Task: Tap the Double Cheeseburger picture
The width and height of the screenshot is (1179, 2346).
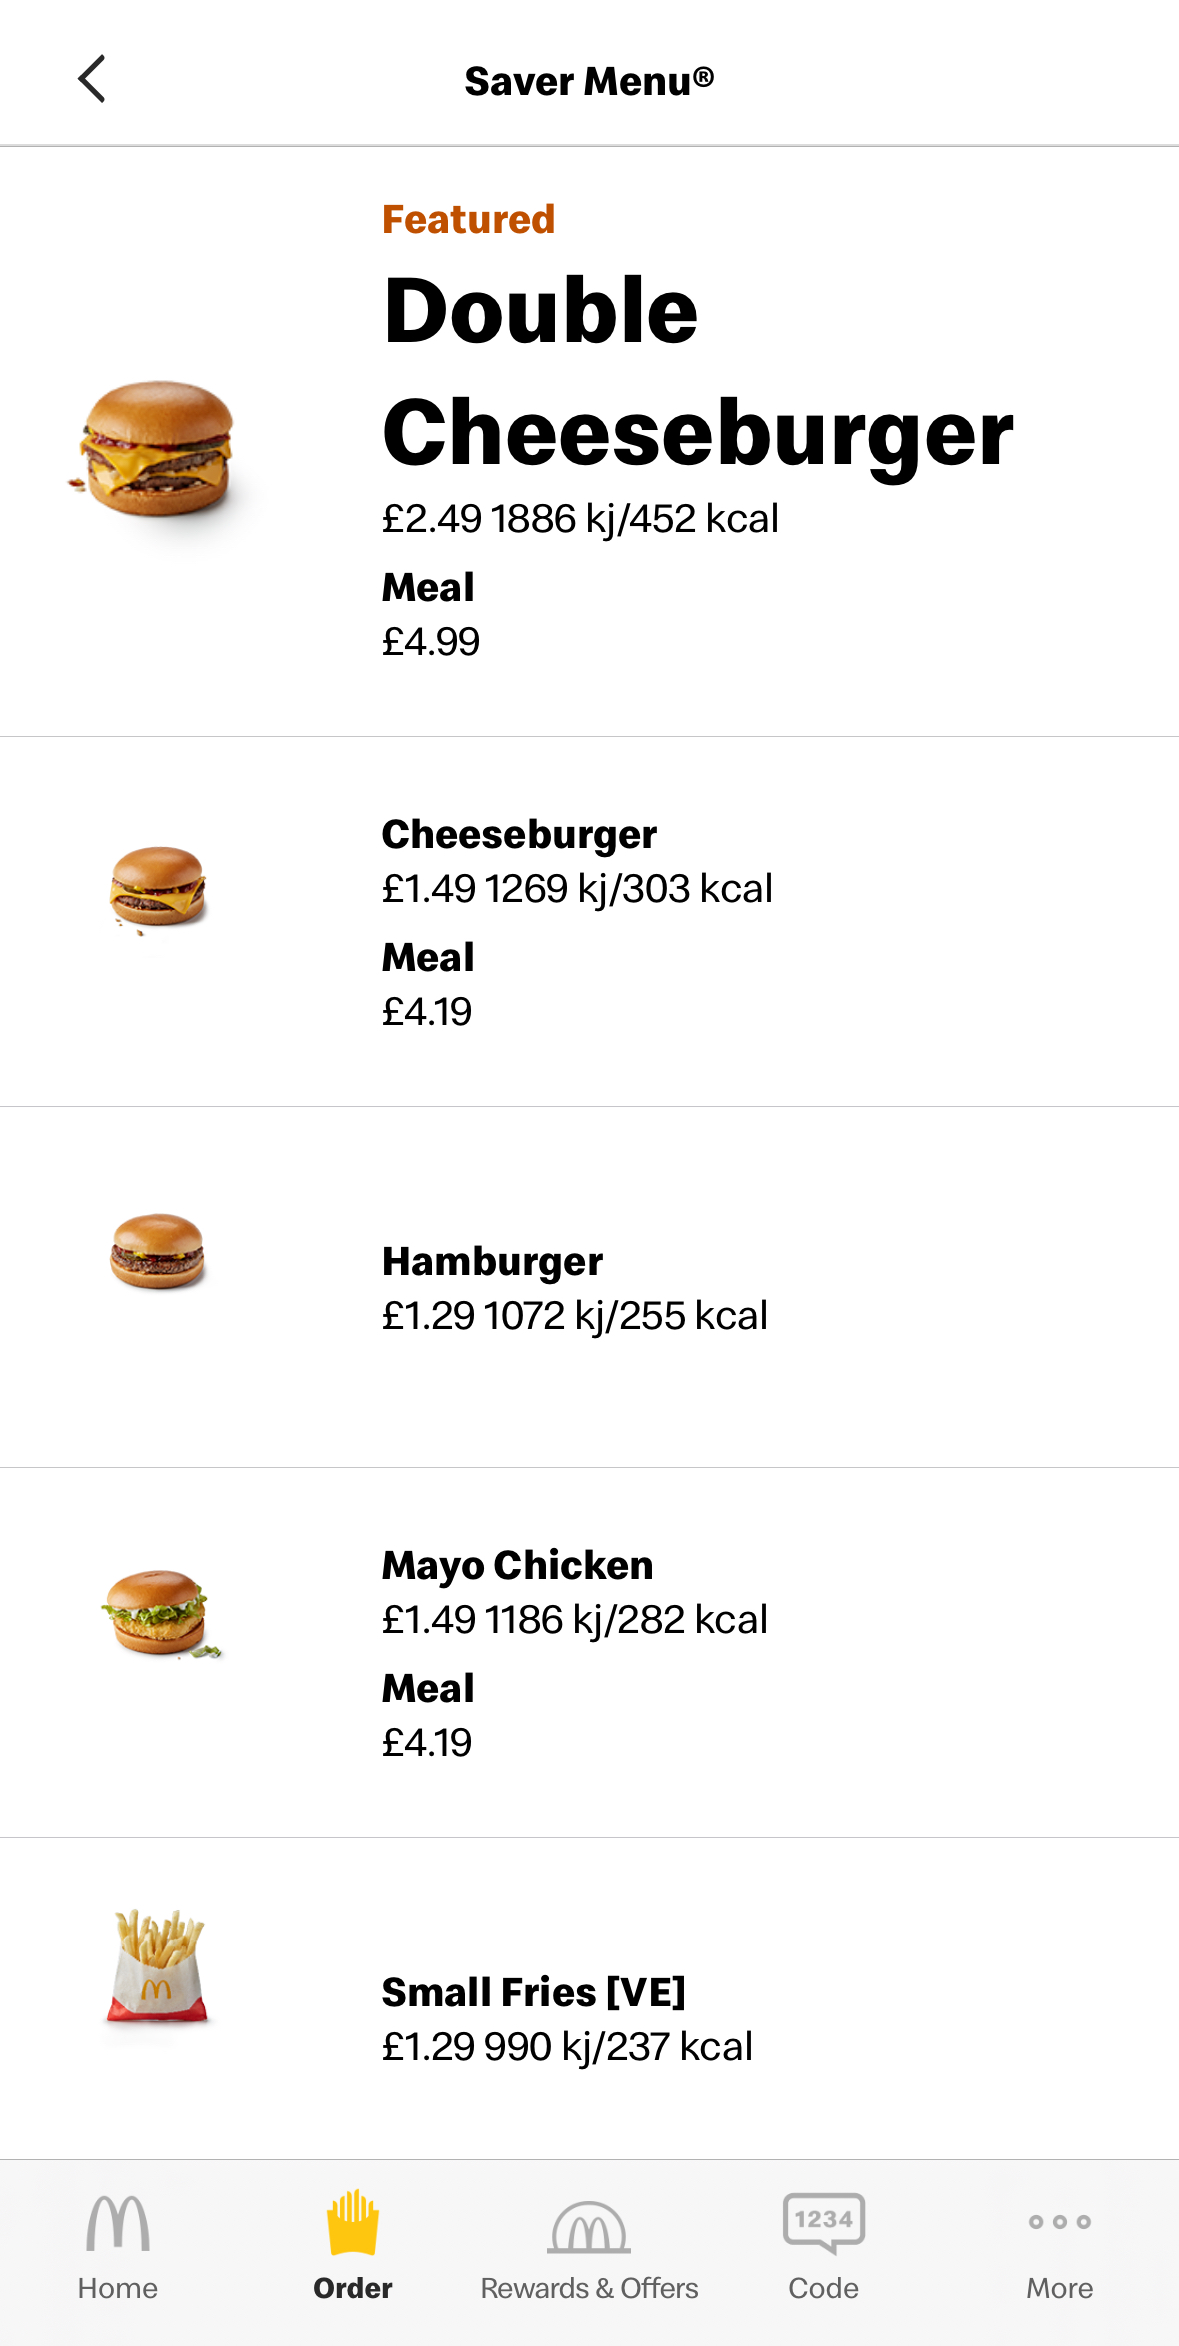Action: point(157,448)
